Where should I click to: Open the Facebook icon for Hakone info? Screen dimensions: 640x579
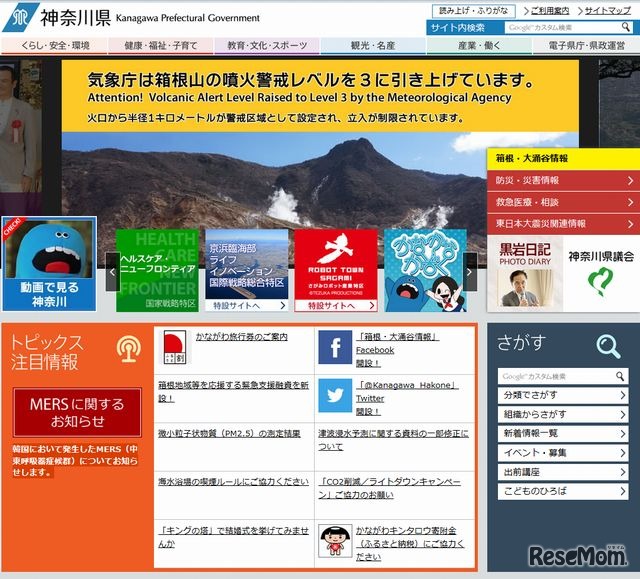335,347
